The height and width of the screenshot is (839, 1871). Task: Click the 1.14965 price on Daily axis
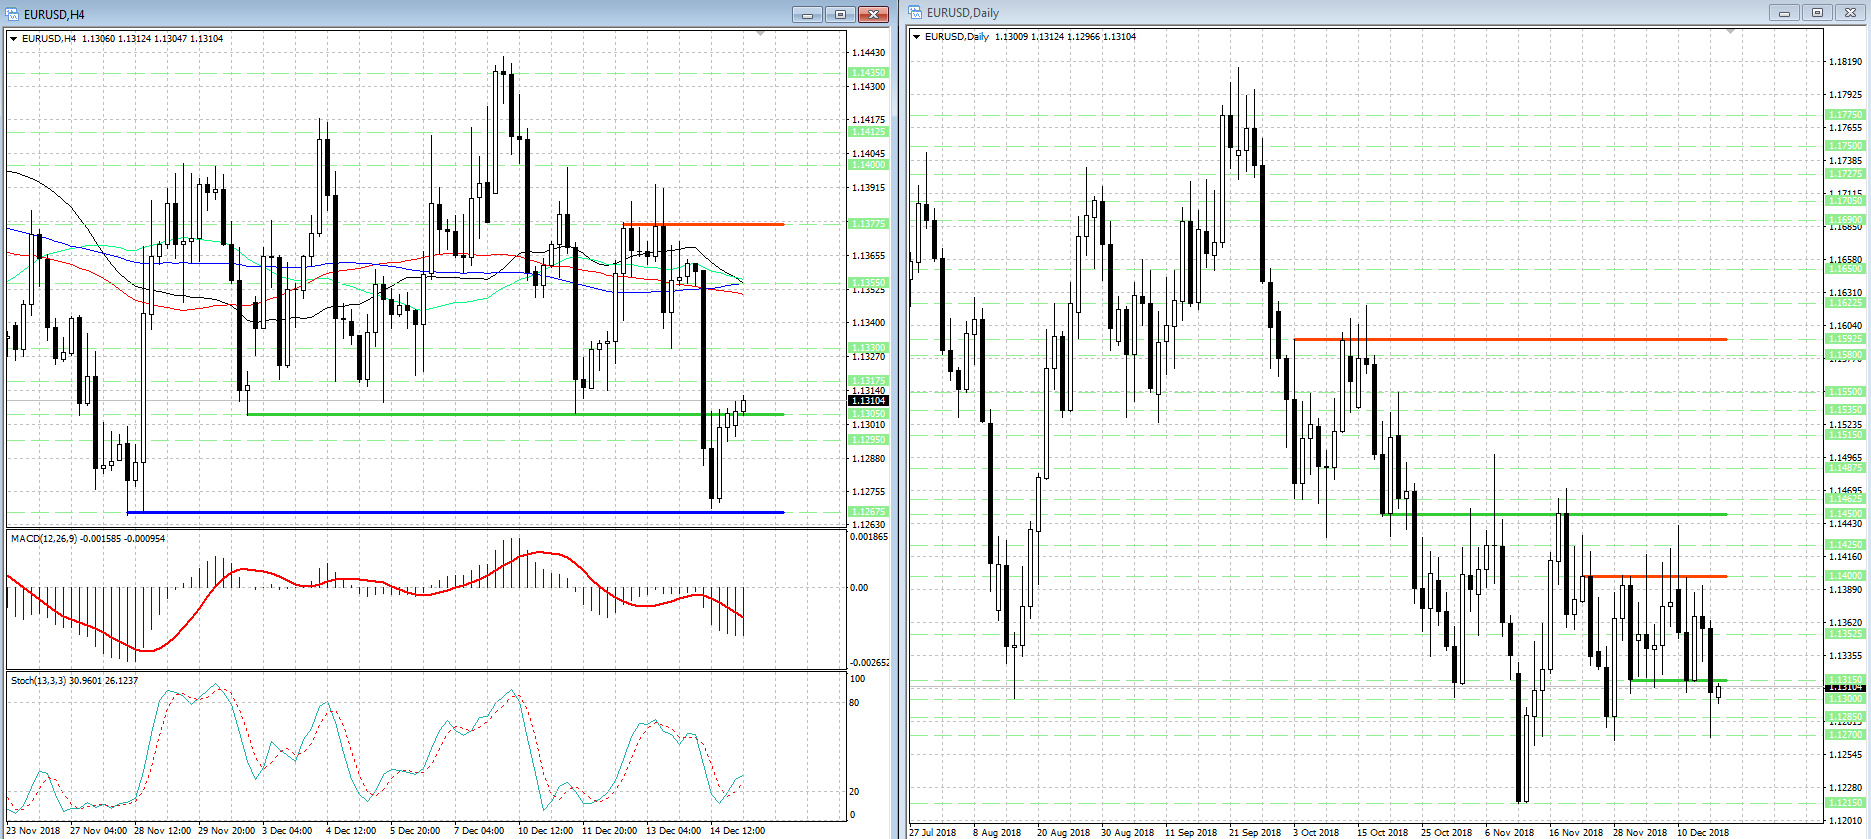[1845, 458]
